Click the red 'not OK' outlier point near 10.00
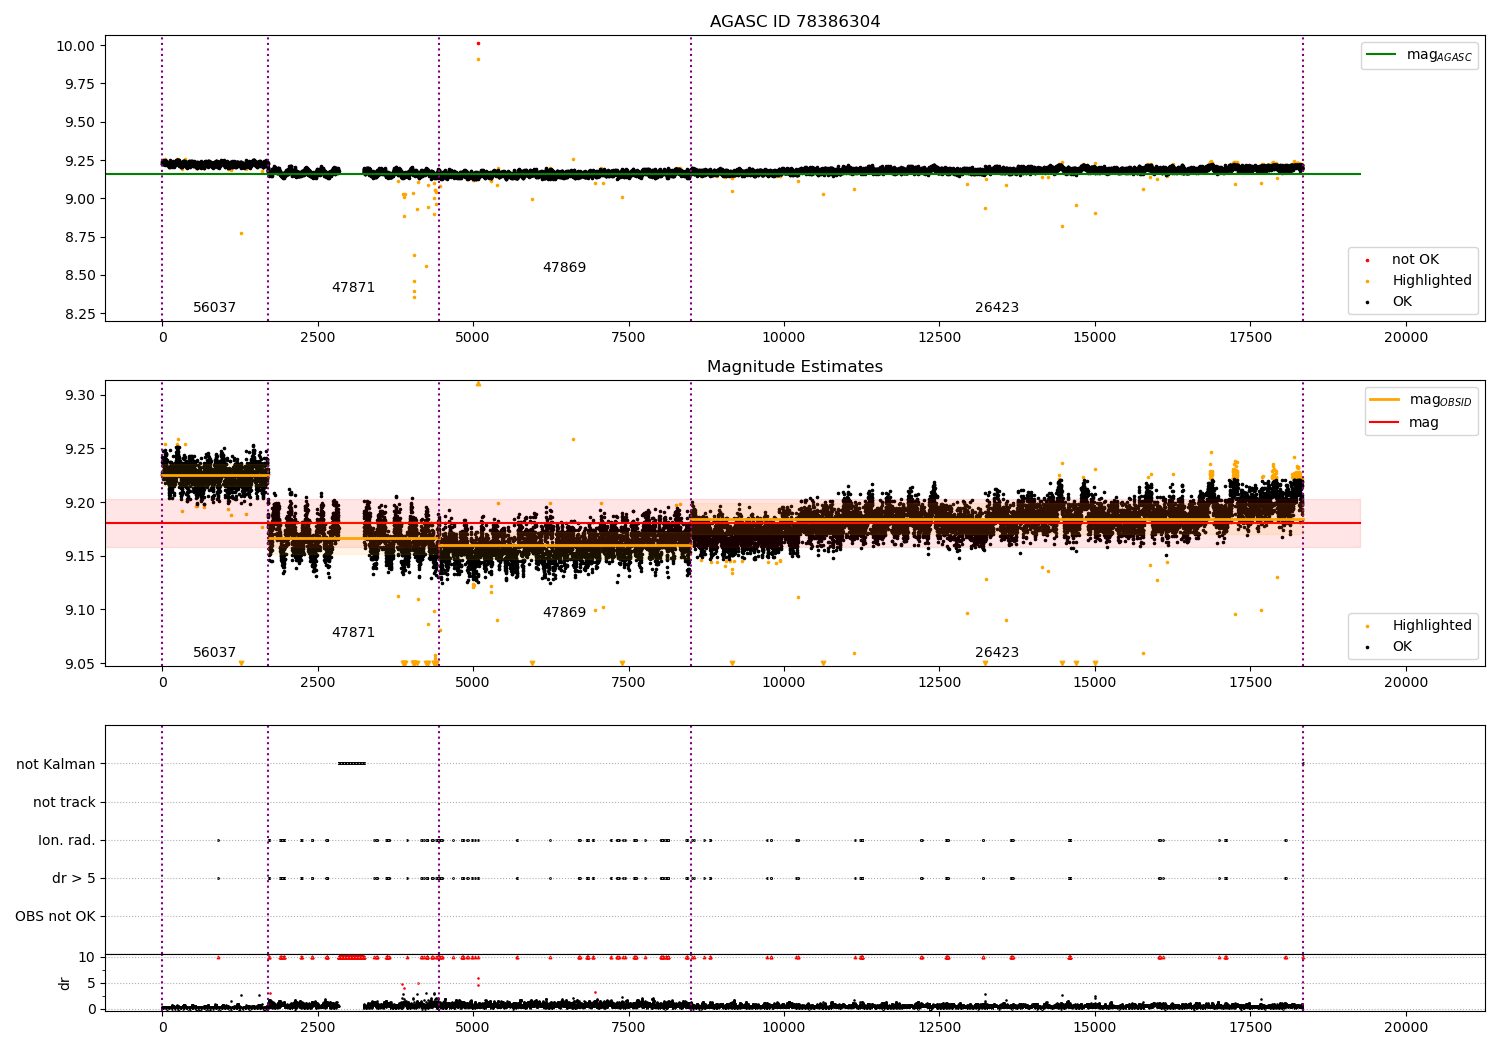 click(x=478, y=43)
